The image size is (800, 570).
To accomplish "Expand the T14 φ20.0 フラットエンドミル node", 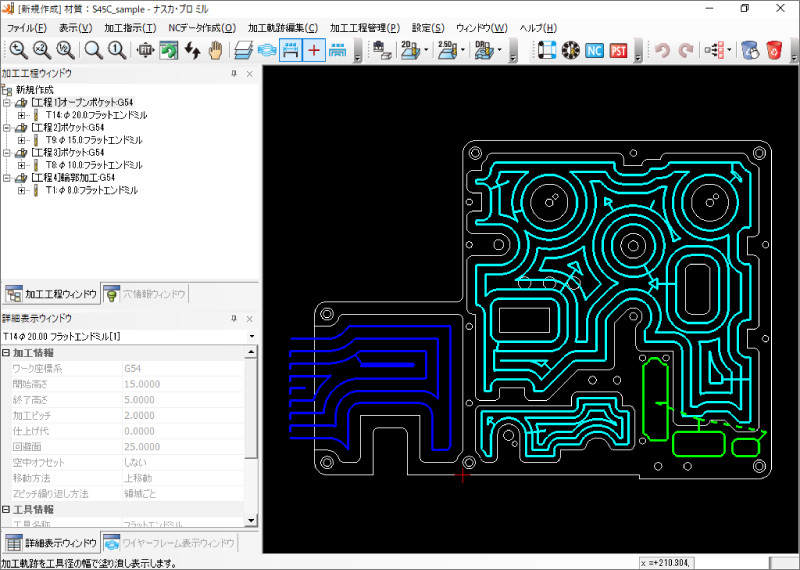I will [21, 115].
